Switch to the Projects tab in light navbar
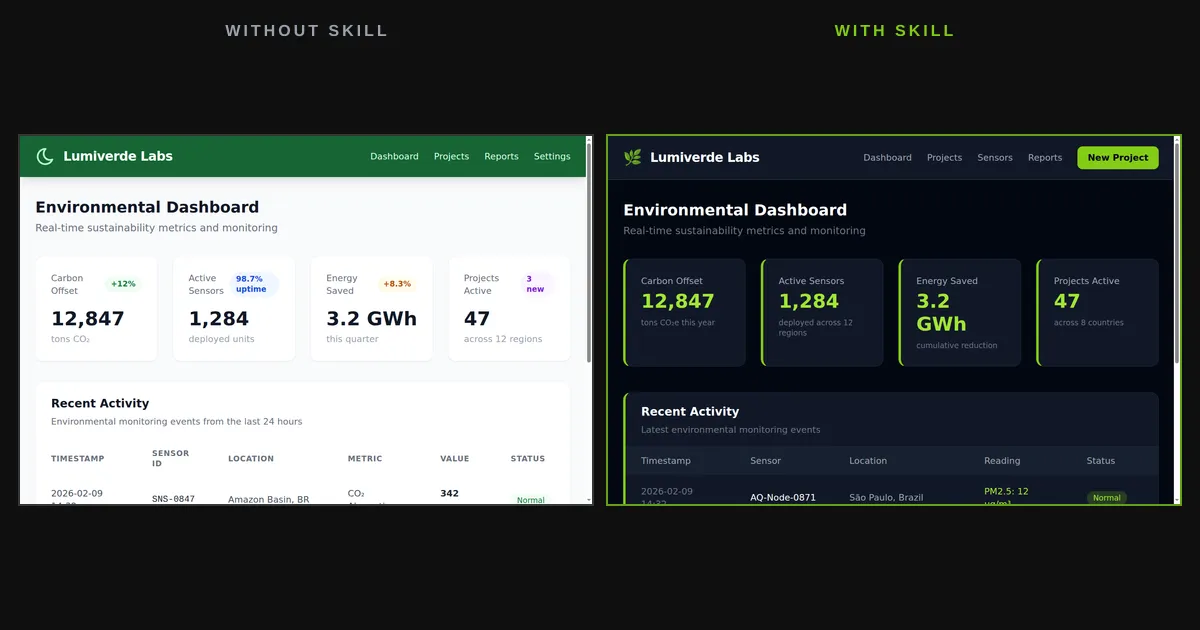The width and height of the screenshot is (1200, 630). [x=451, y=156]
